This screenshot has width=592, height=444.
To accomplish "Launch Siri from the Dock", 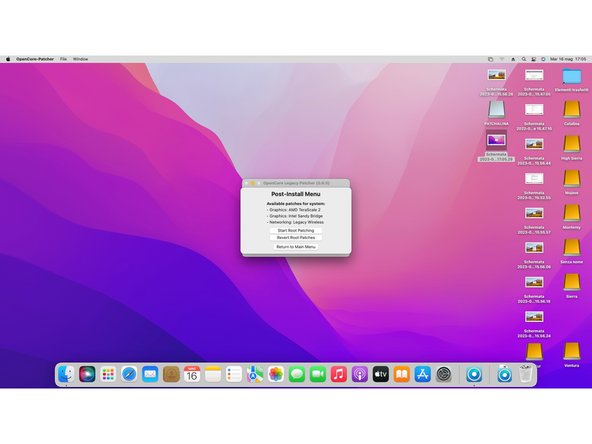I will (87, 374).
